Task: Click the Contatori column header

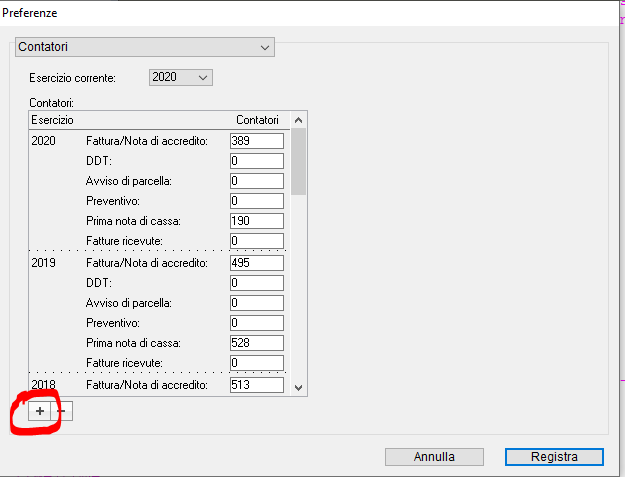Action: 257,120
